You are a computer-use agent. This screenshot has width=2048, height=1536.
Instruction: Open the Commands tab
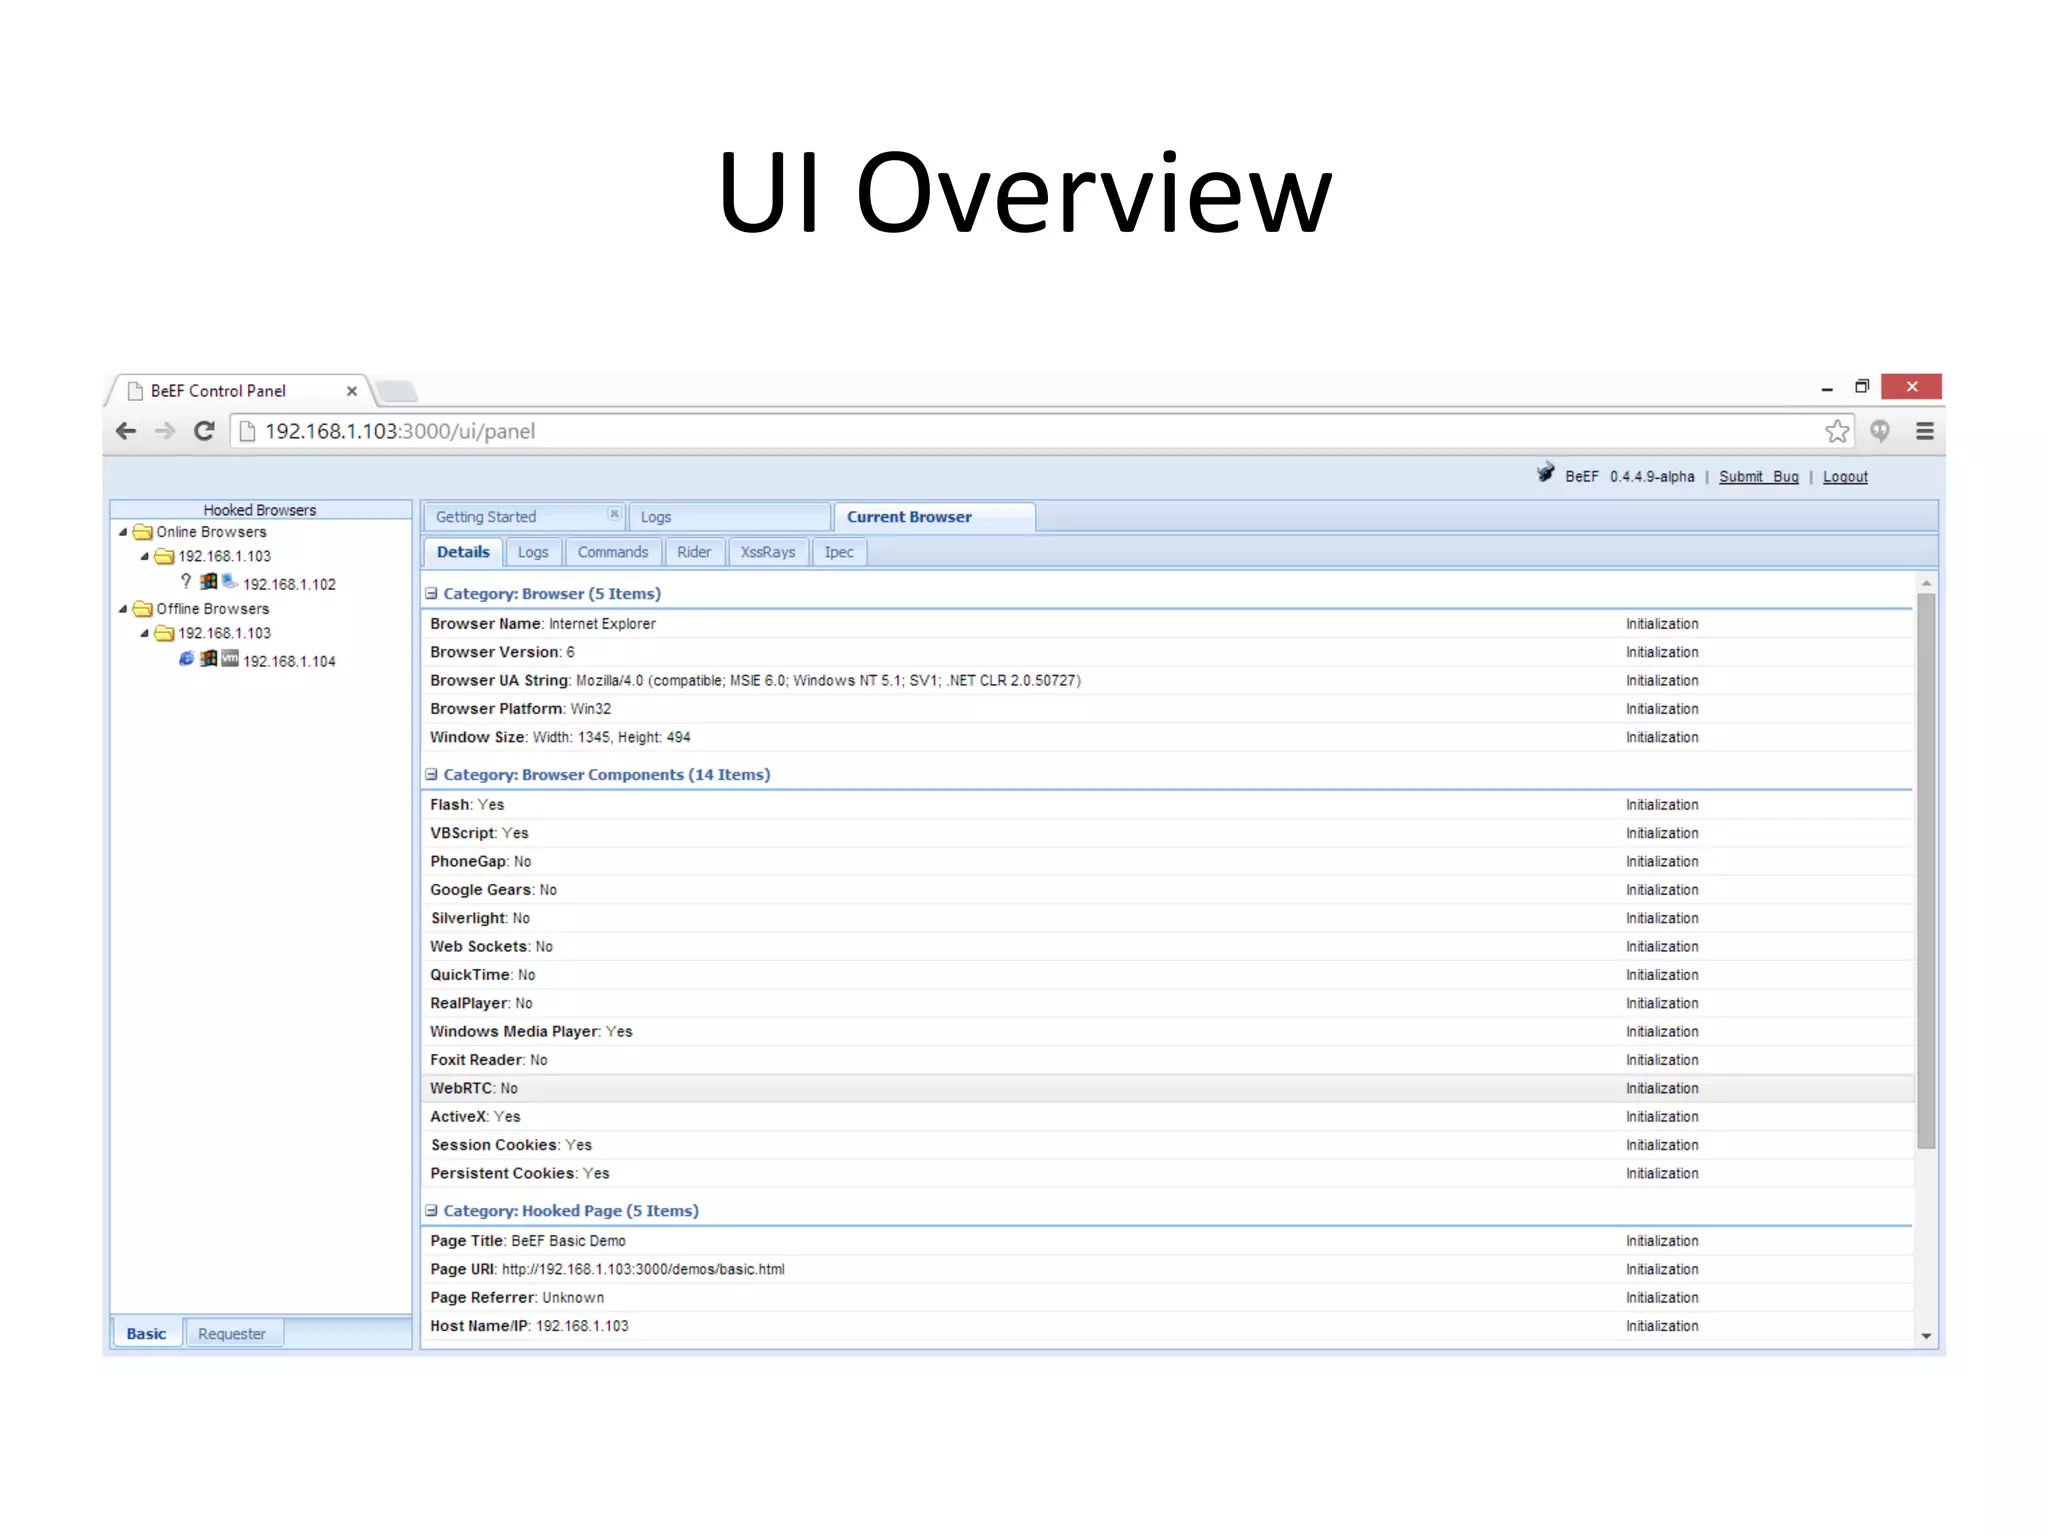[x=613, y=552]
